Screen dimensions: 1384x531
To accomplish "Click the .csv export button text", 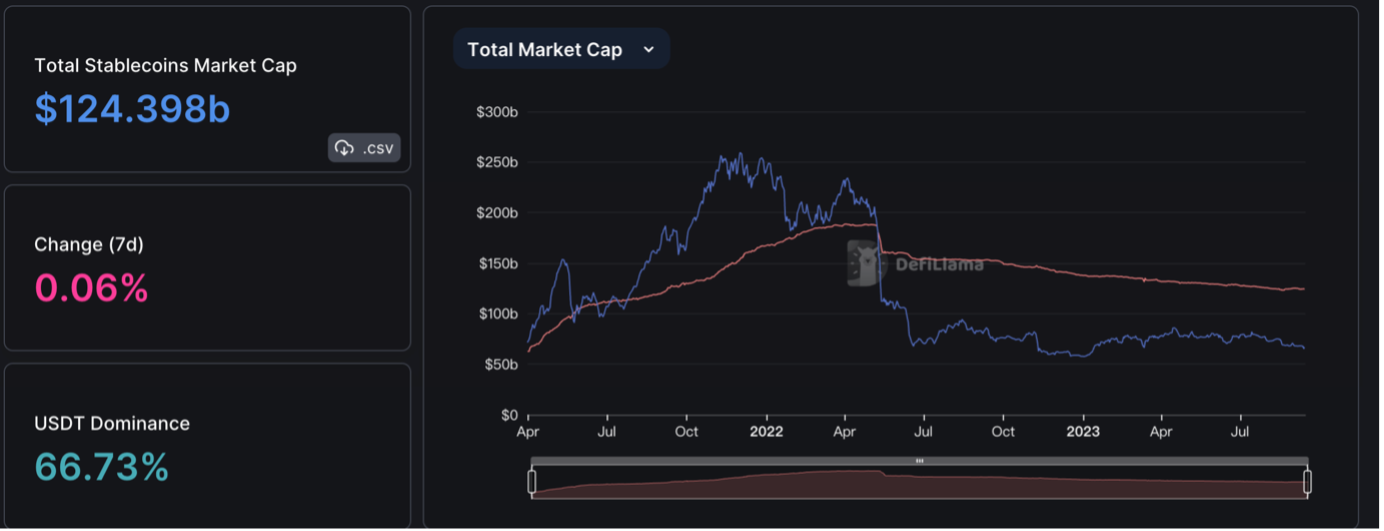I will click(378, 148).
